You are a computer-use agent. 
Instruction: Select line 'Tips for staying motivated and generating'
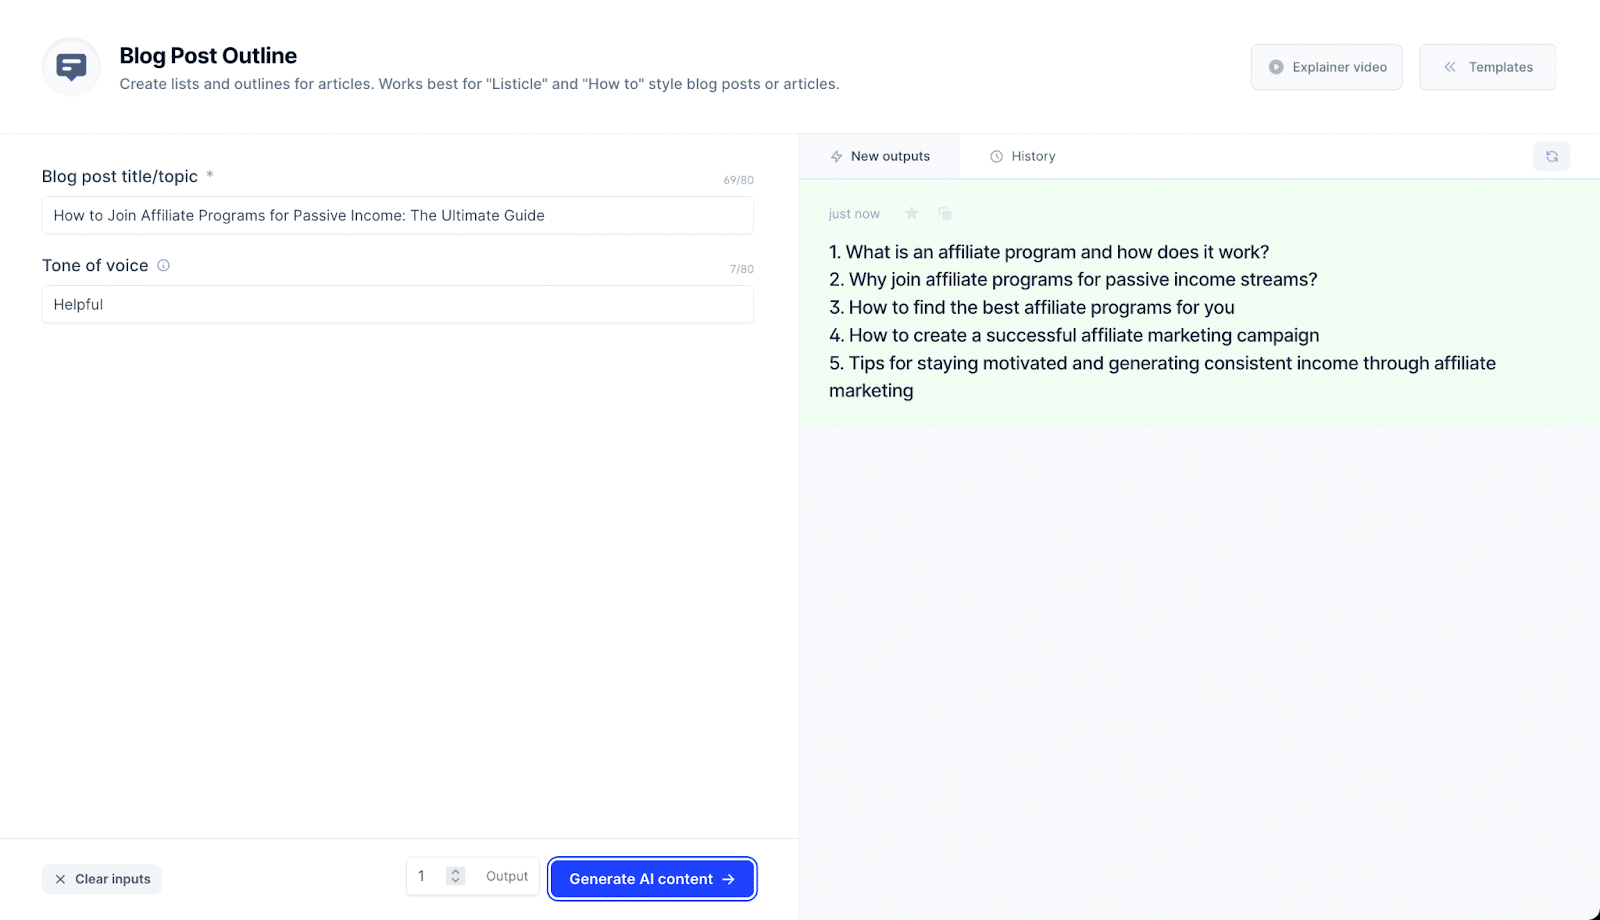[1162, 377]
